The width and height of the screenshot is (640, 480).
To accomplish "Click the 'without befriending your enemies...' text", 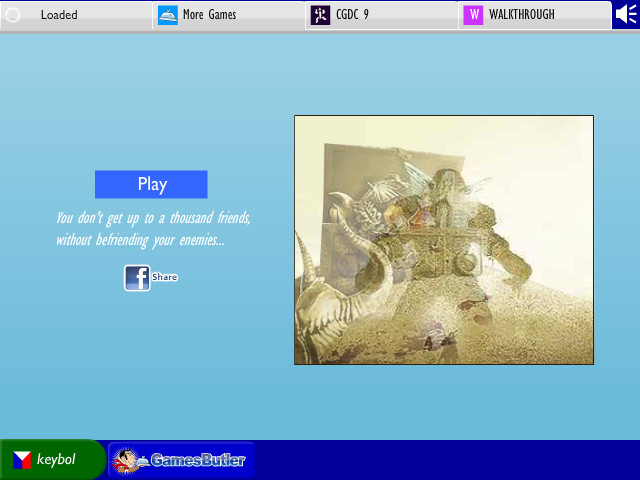I will point(140,240).
